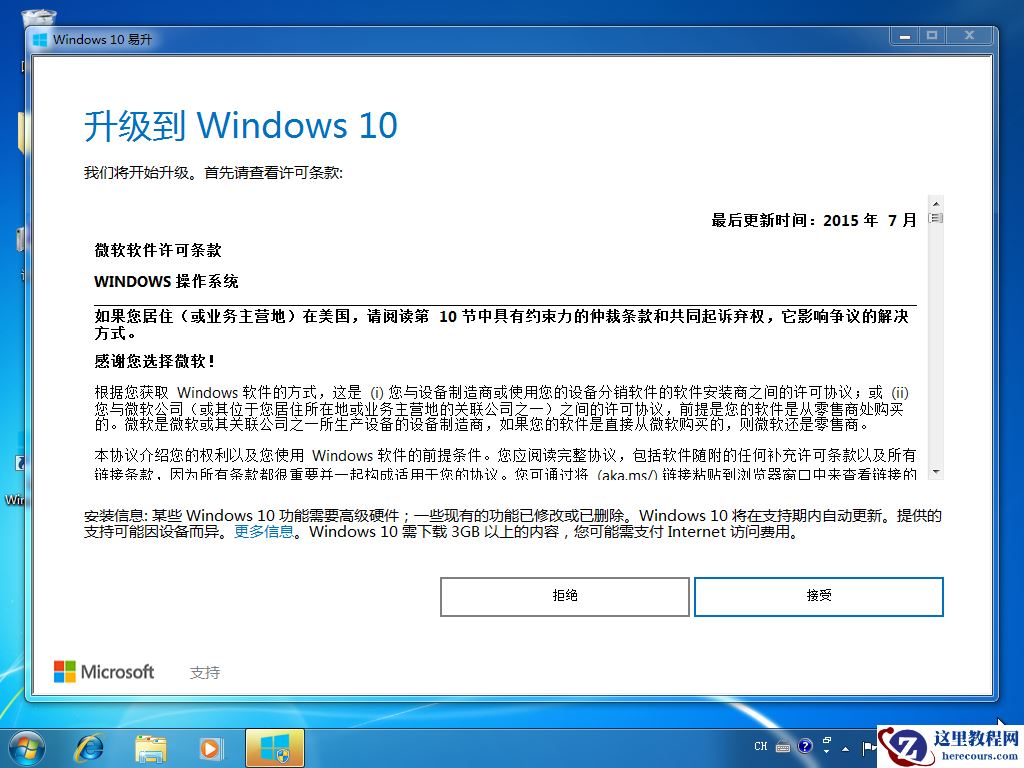
Task: Click the license text scrollbar thumb
Action: pyautogui.click(x=936, y=217)
